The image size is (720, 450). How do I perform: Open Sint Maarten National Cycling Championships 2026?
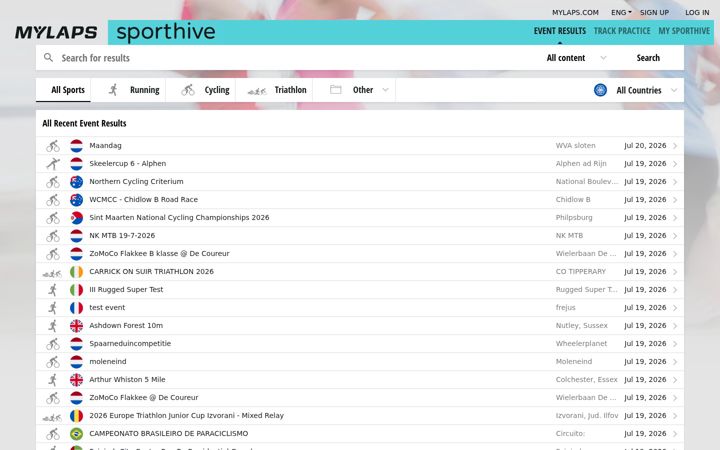(360, 218)
